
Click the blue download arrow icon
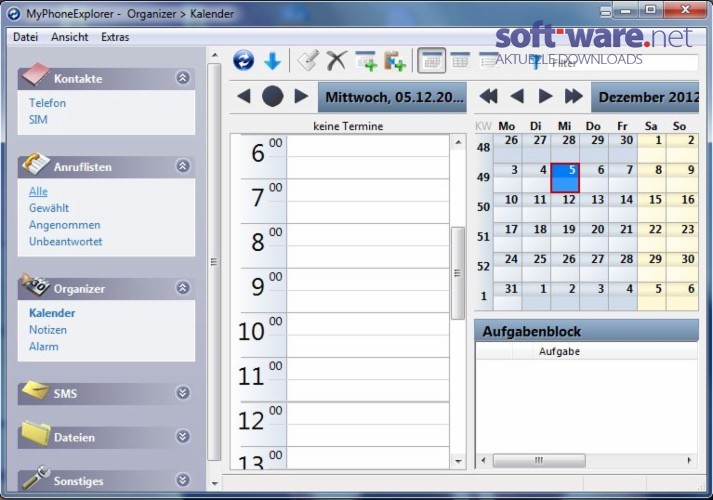[272, 61]
